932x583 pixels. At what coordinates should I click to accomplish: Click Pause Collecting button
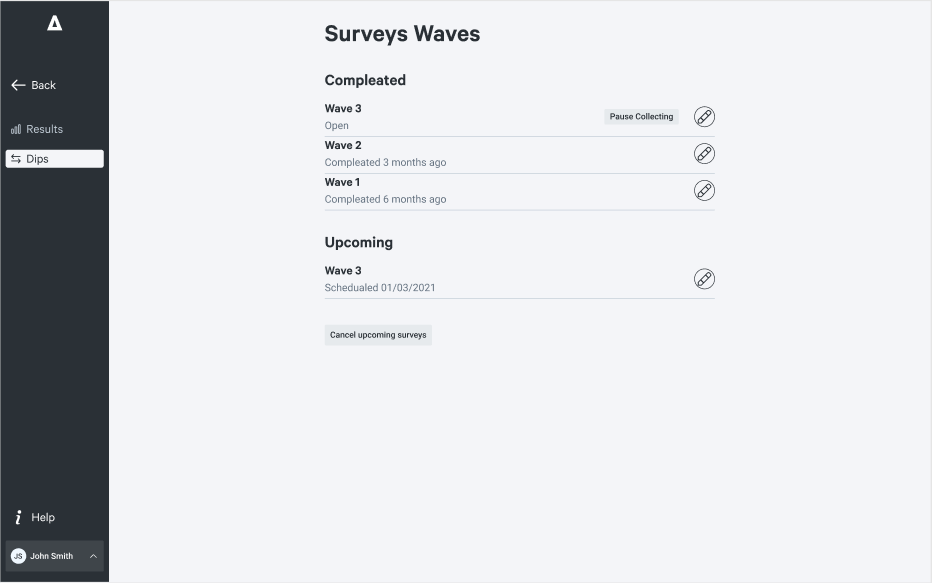(641, 116)
